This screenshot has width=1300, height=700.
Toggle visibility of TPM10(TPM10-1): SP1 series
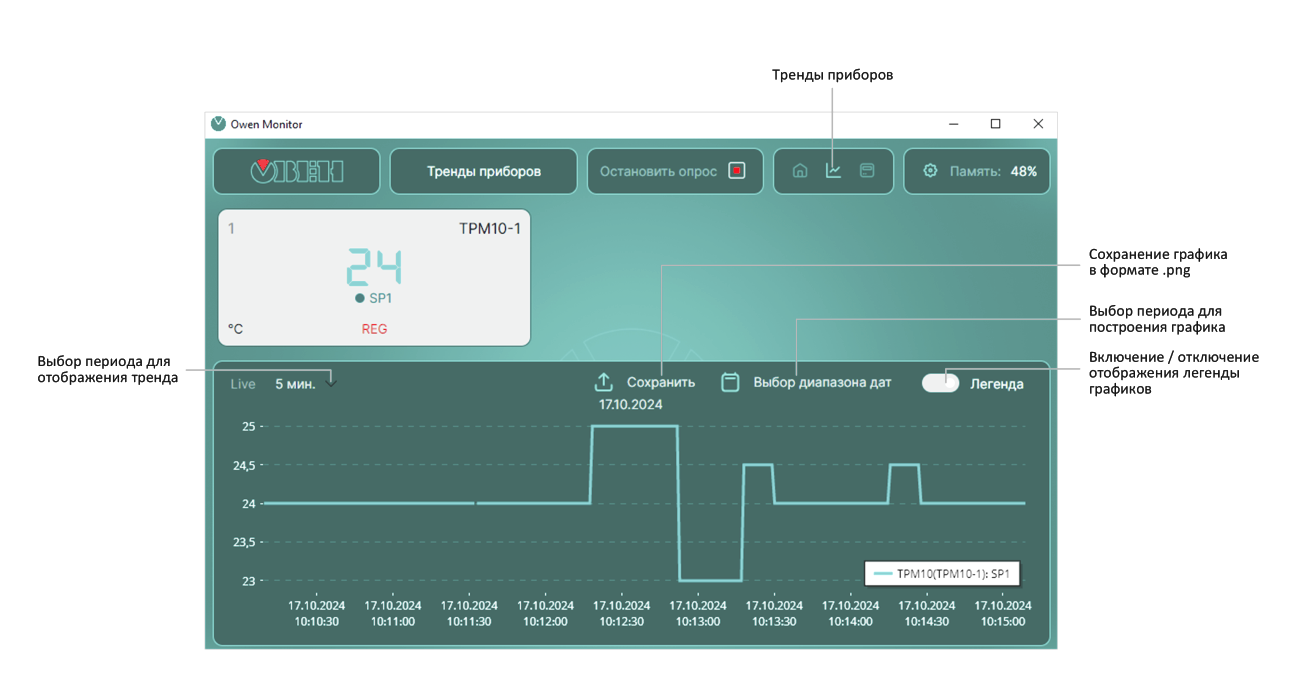(x=940, y=573)
